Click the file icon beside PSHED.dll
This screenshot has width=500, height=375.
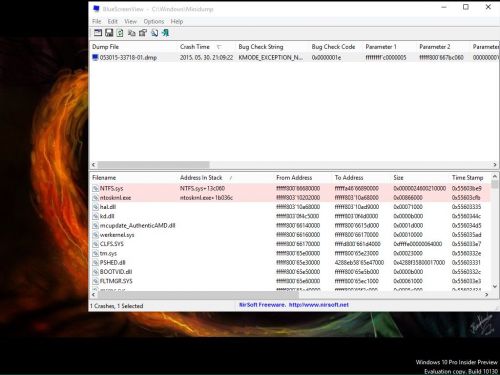point(96,263)
